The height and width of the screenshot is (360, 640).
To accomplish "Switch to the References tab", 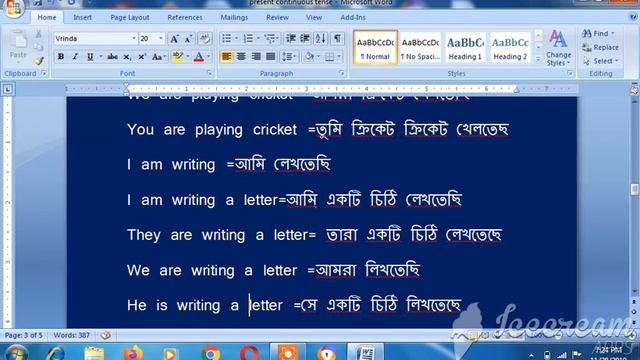I will point(185,18).
